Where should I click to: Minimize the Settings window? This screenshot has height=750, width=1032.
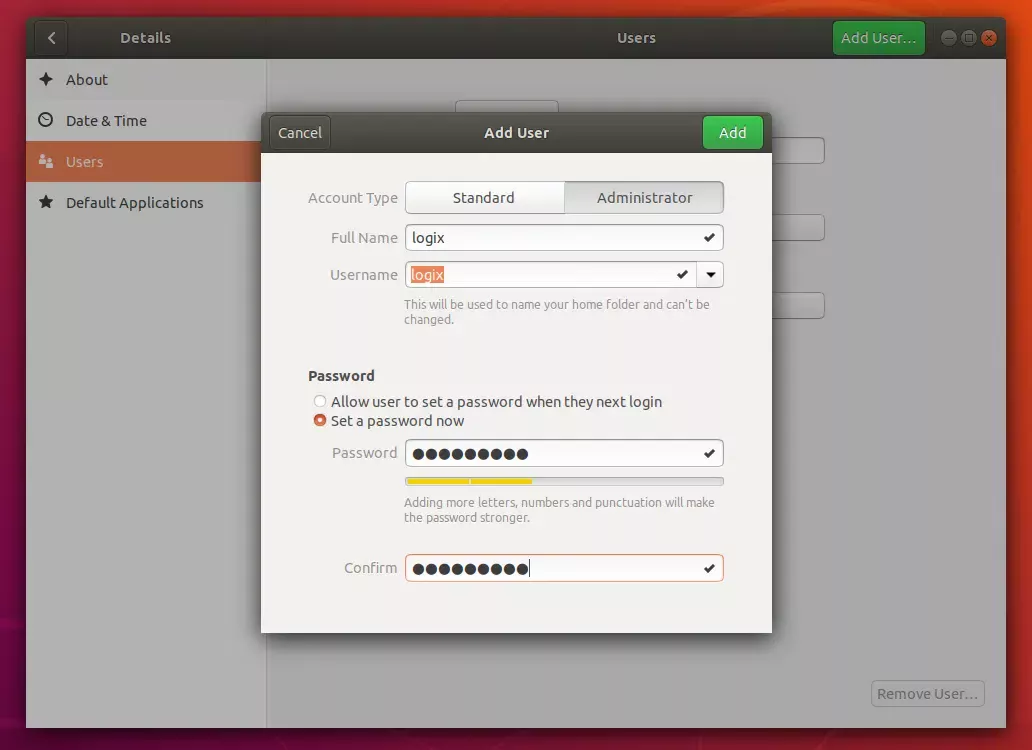(948, 38)
